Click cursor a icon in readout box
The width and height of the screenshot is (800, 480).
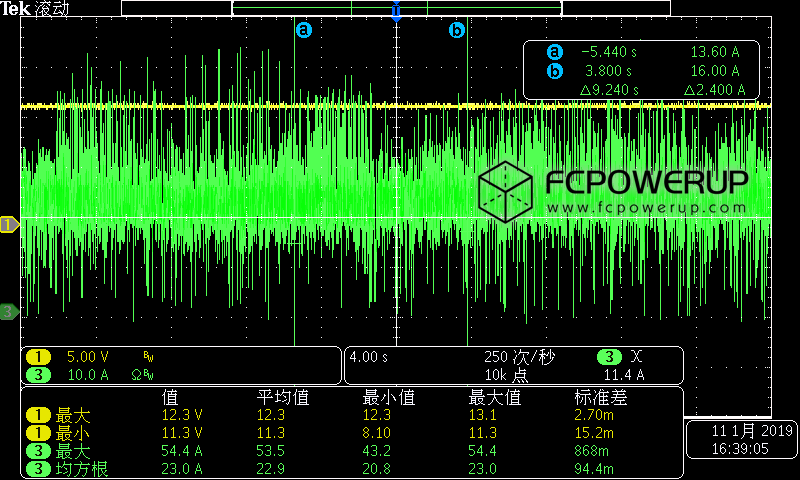click(x=555, y=52)
